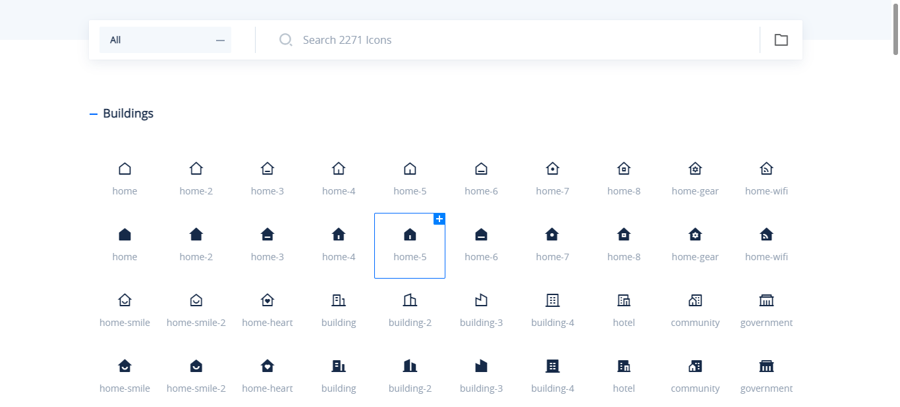This screenshot has height=407, width=900.
Task: Select the filled home-gear icon
Action: coord(695,234)
